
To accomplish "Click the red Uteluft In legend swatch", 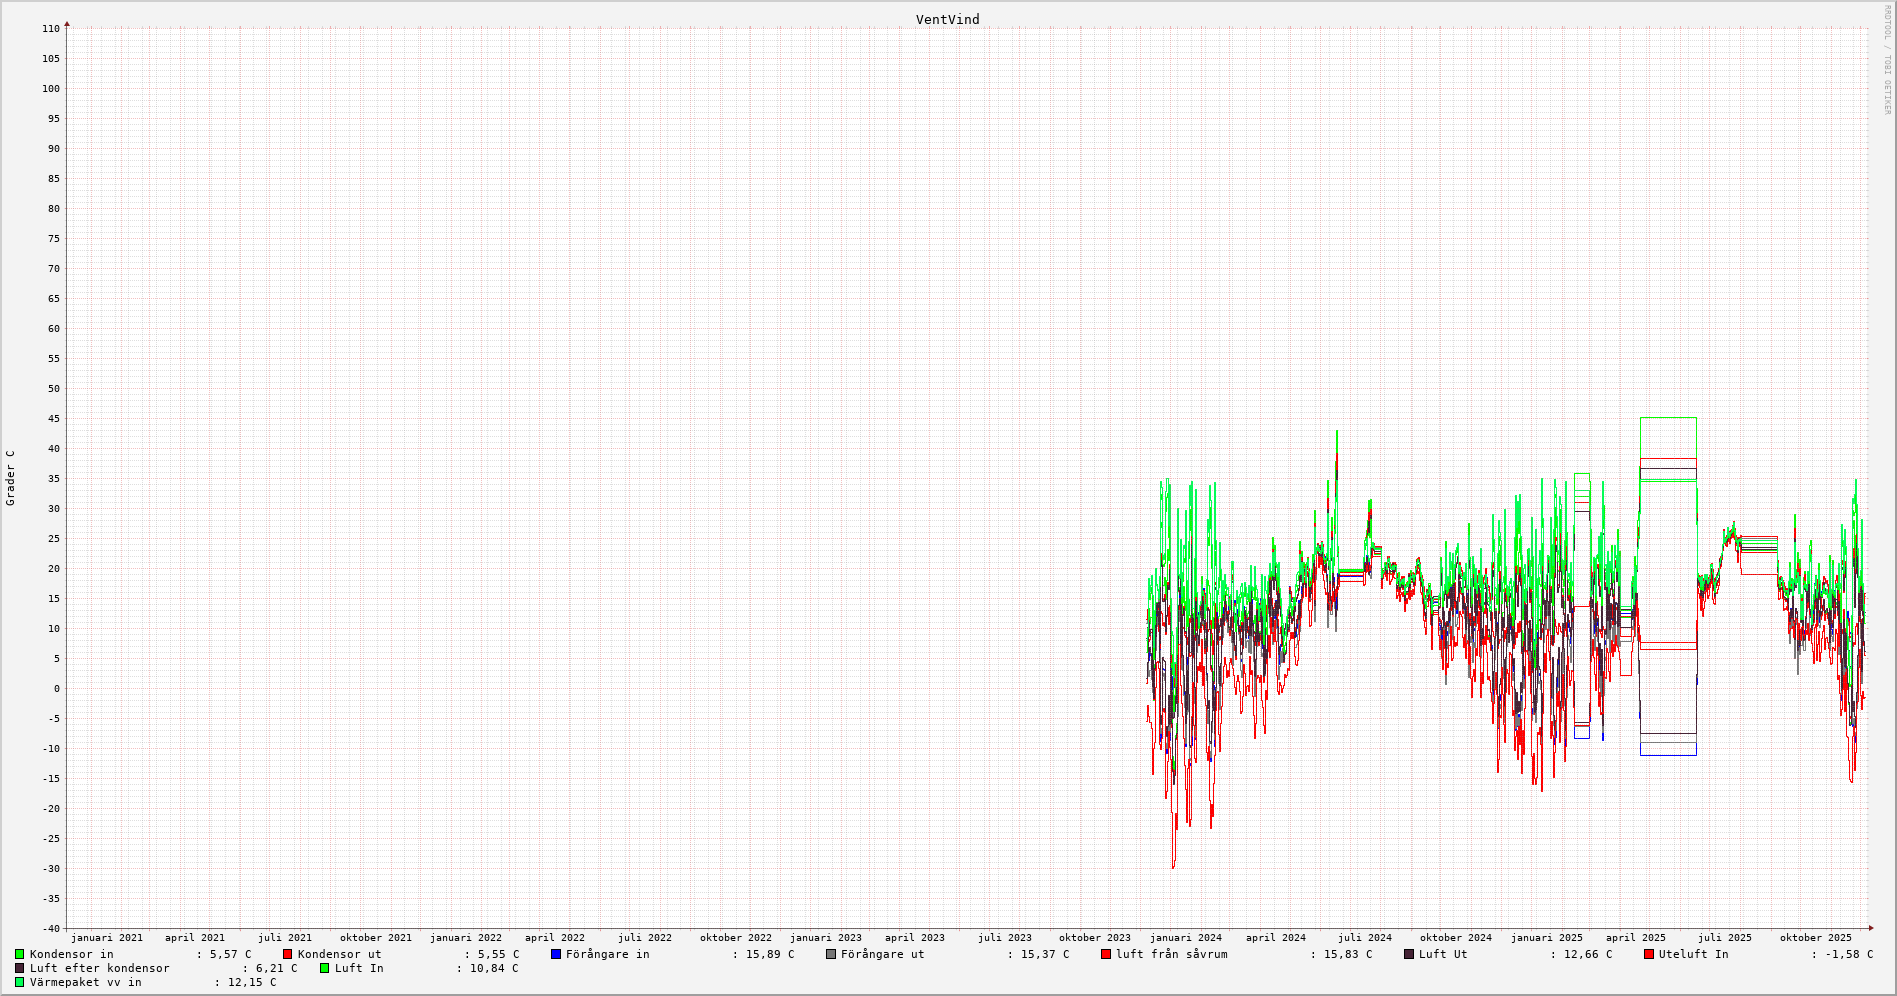I will pos(1649,954).
